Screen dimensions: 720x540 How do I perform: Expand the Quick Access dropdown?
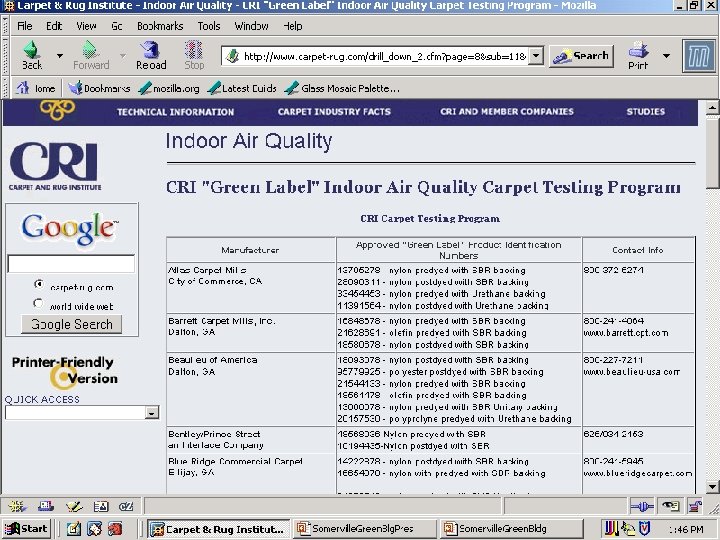tap(152, 412)
